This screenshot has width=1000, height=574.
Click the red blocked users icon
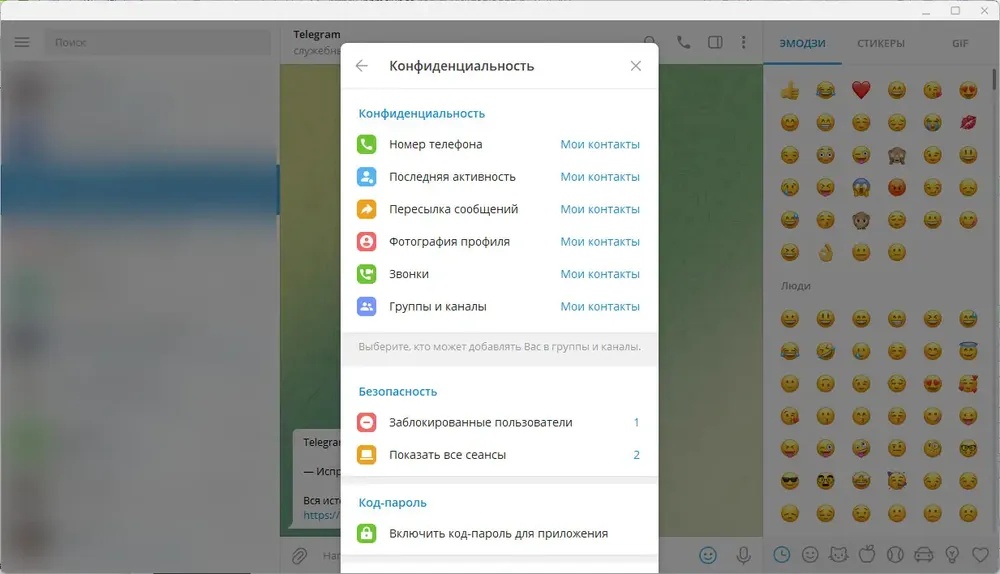[x=367, y=422]
